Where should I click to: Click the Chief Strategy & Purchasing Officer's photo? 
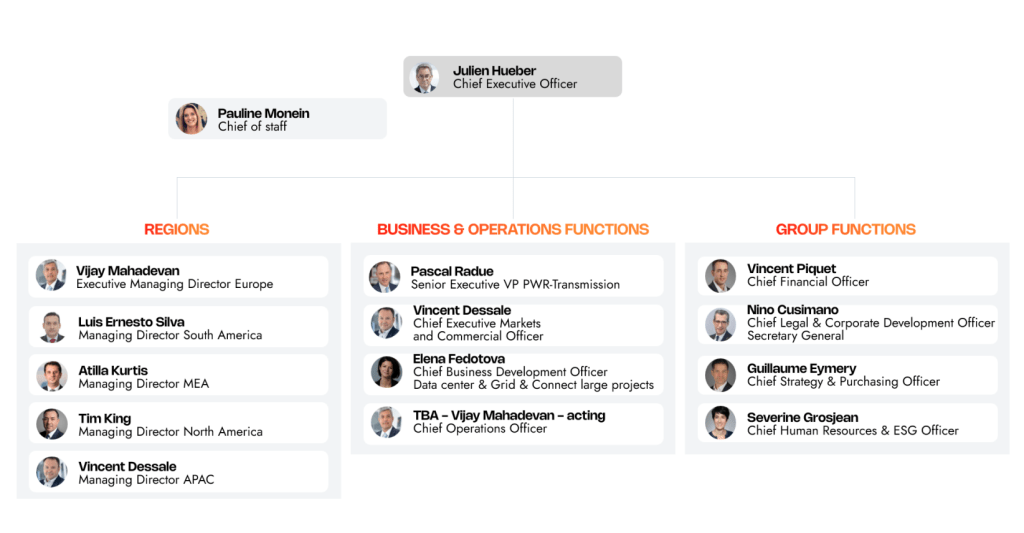tap(720, 375)
